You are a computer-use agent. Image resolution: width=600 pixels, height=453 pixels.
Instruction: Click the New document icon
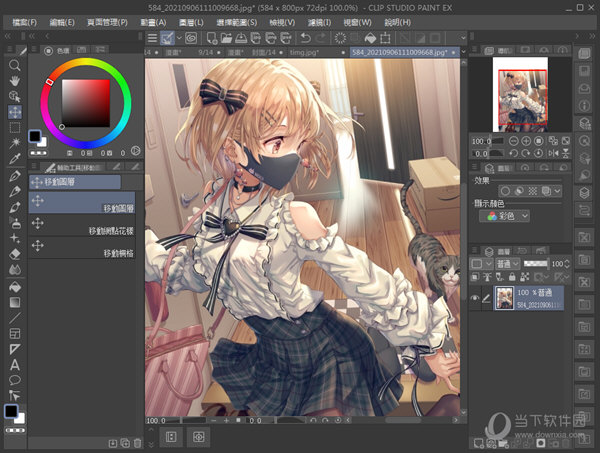(212, 38)
